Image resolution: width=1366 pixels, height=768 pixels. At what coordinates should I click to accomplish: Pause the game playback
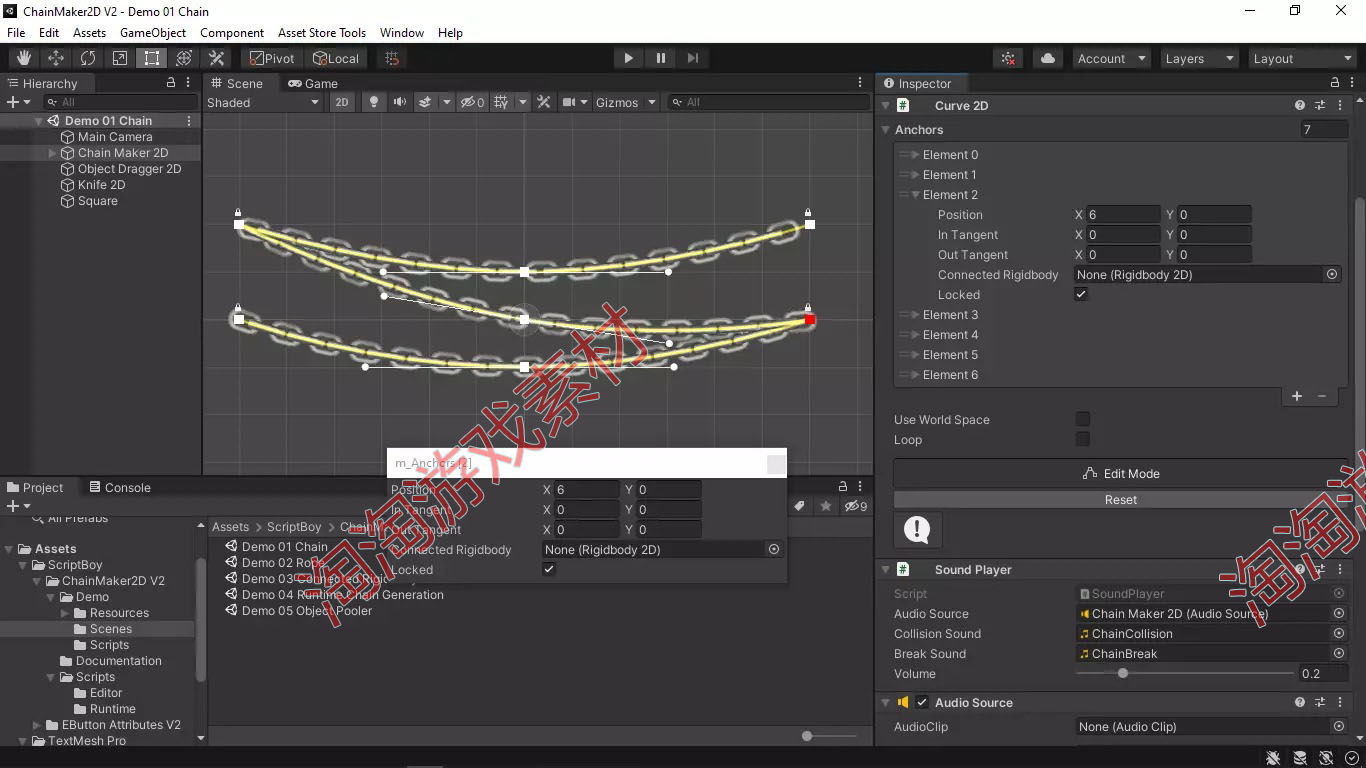[x=660, y=58]
